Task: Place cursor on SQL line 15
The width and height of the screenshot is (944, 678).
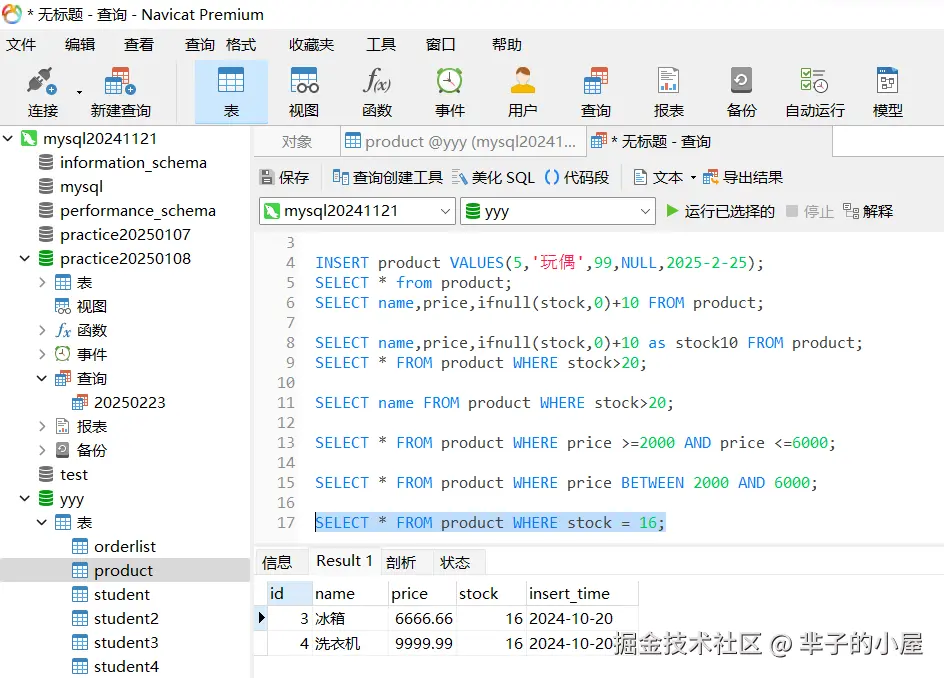Action: point(566,483)
